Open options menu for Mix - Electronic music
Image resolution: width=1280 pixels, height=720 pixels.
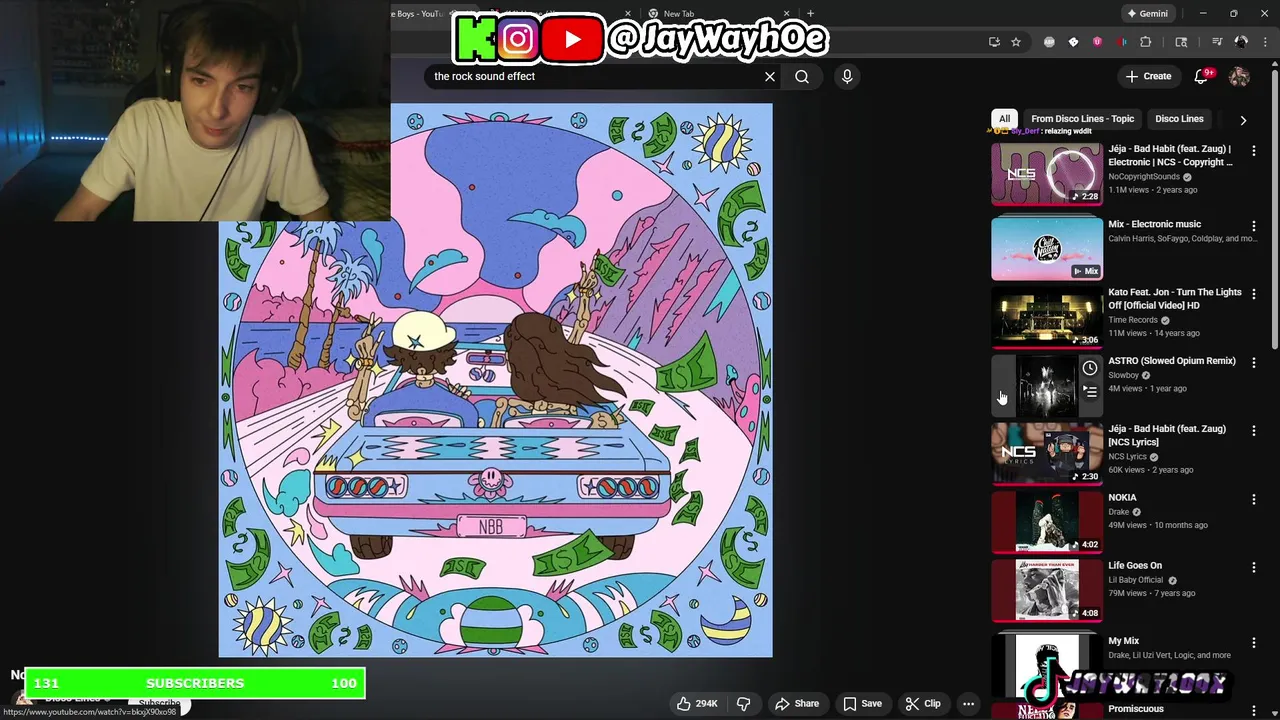click(1254, 226)
